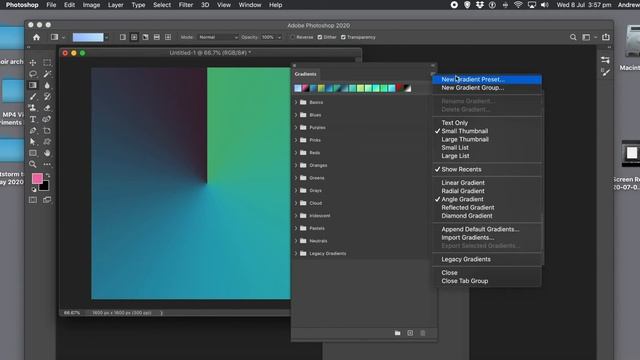This screenshot has height=360, width=640.
Task: Open the workspace switcher icon
Action: (x=586, y=37)
